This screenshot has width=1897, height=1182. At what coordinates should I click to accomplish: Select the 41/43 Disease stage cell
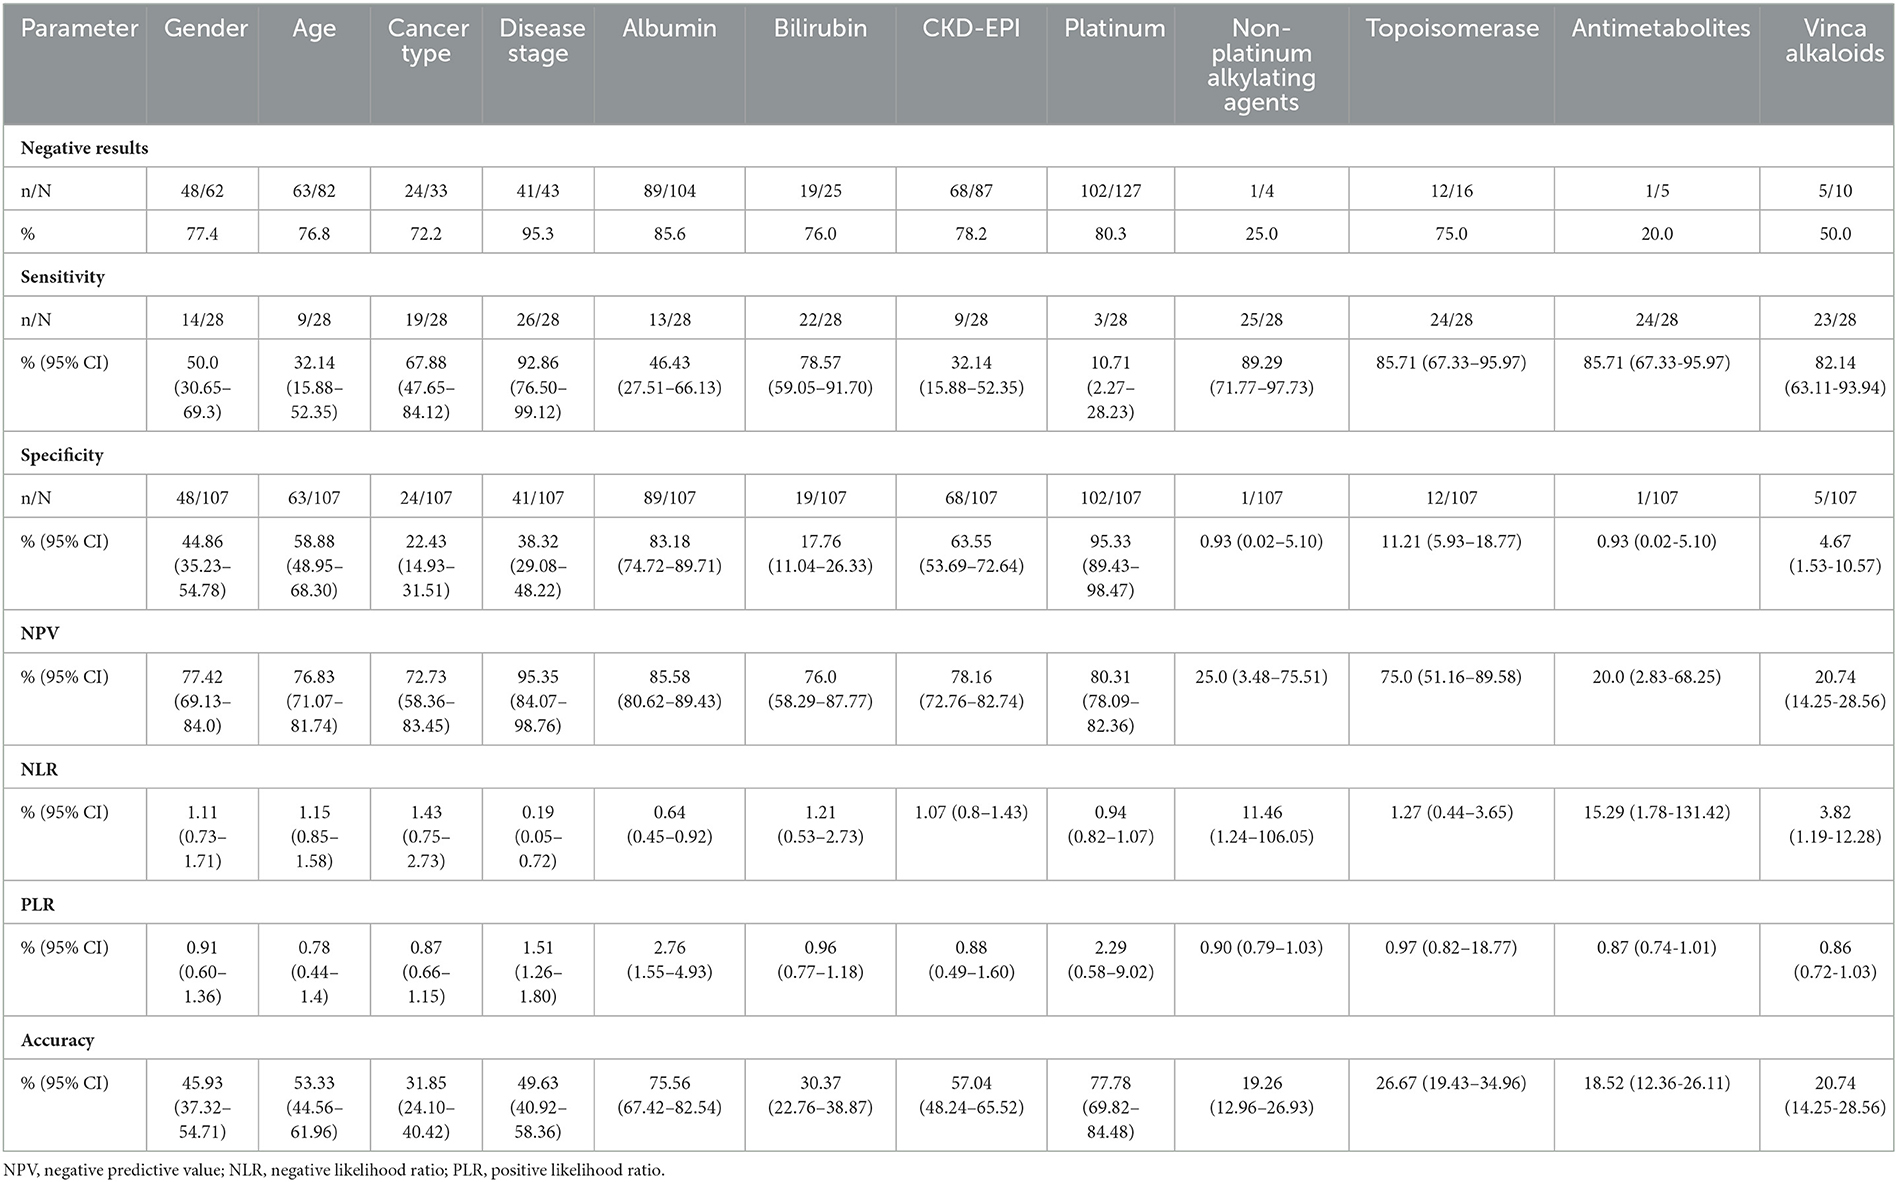point(538,191)
